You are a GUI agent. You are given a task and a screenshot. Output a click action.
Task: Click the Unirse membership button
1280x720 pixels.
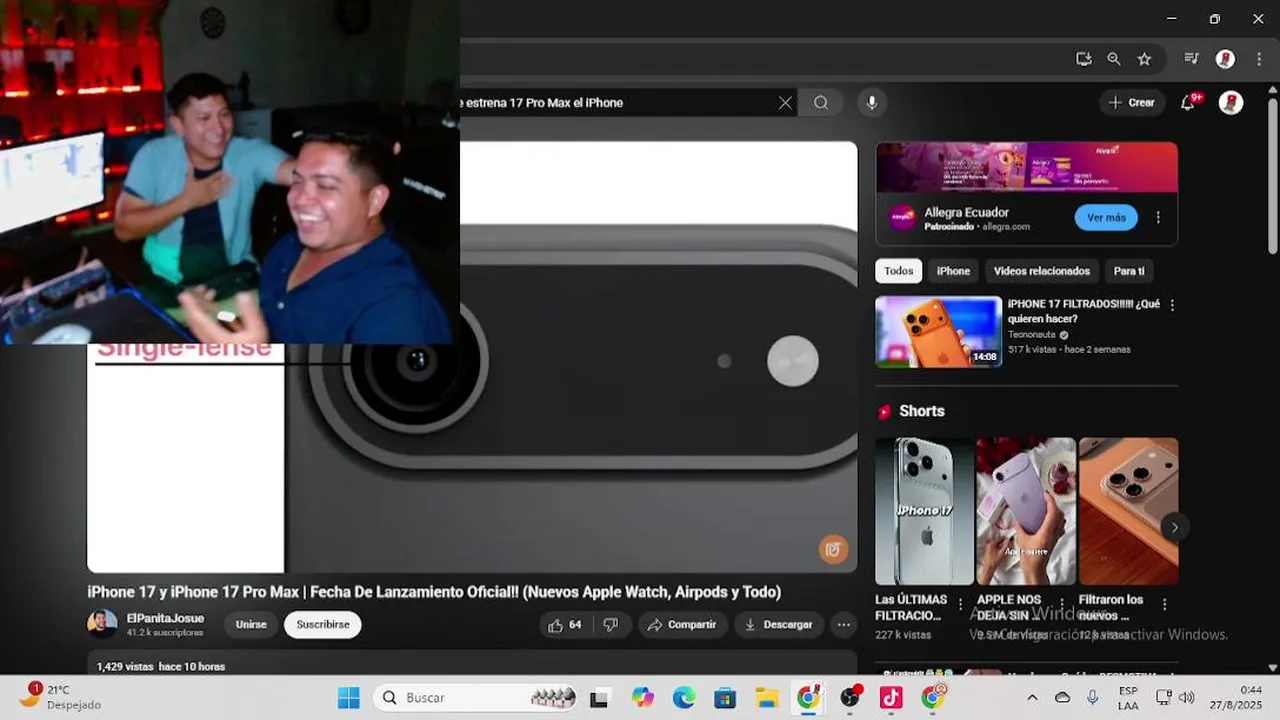[251, 625]
